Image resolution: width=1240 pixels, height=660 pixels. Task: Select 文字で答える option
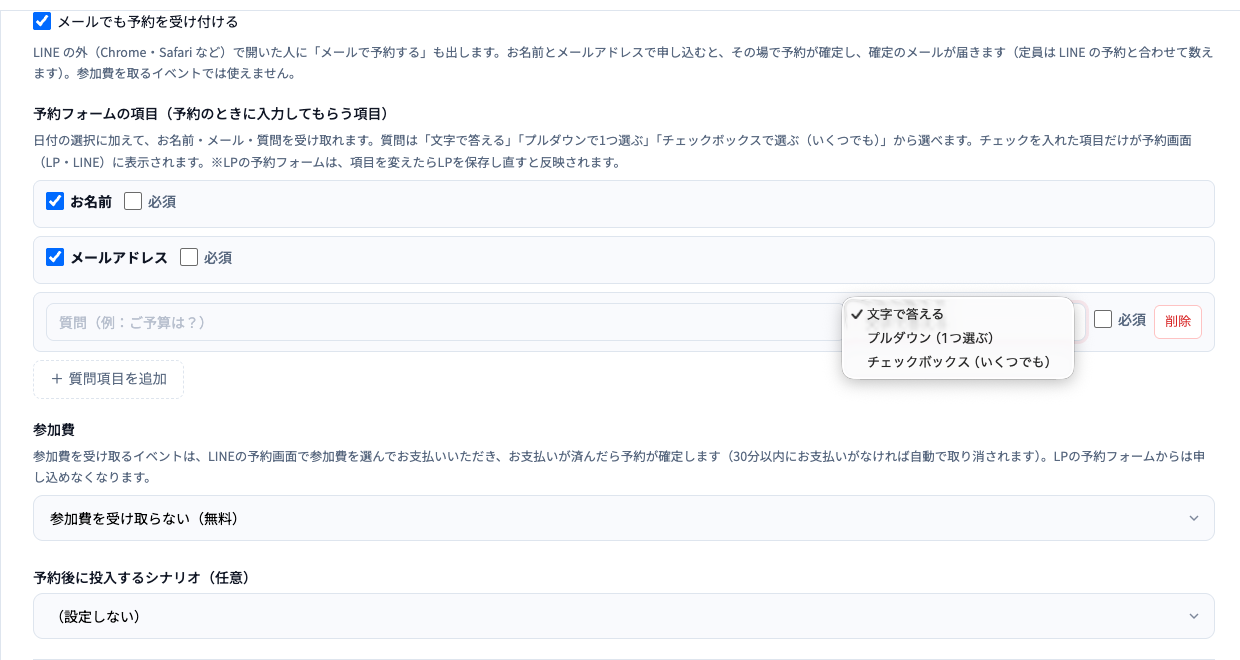pyautogui.click(x=958, y=314)
